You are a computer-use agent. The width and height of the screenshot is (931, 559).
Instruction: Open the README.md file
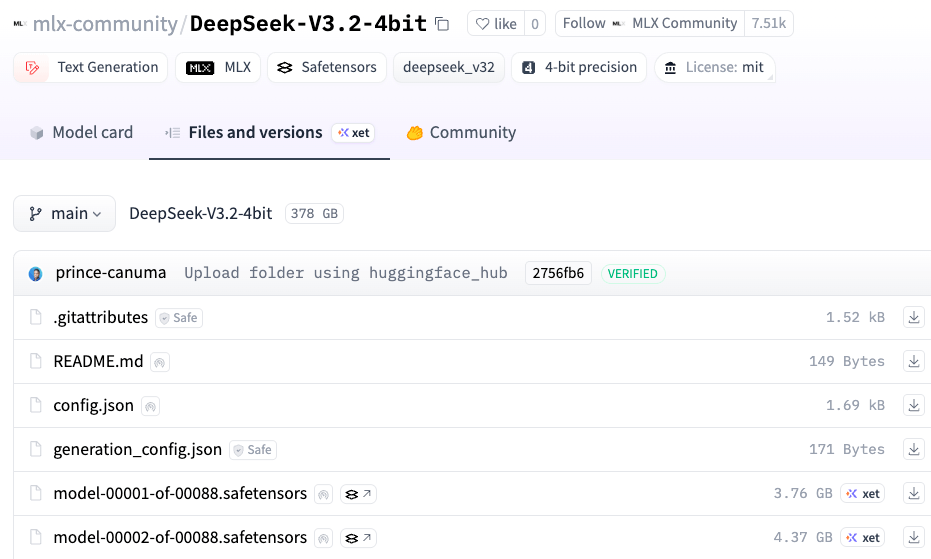pos(98,361)
